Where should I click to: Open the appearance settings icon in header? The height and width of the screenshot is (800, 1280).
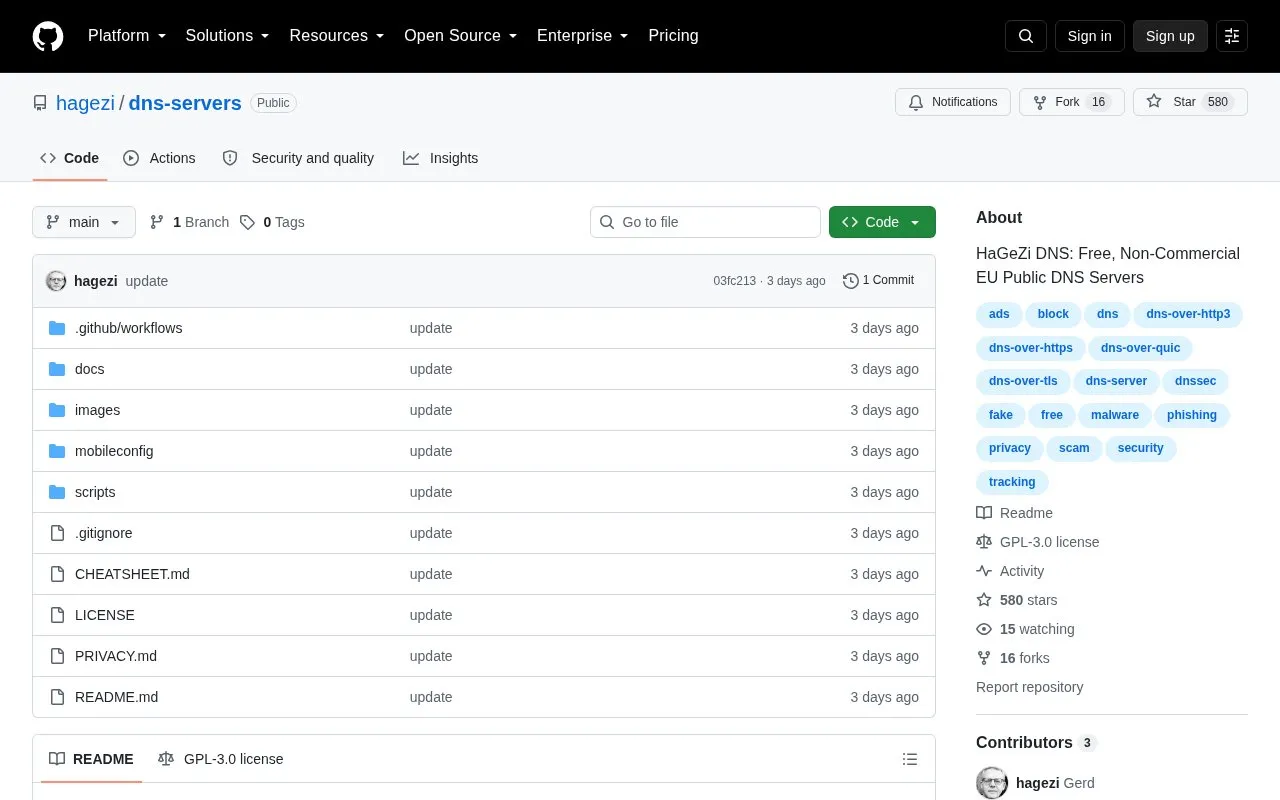tap(1232, 36)
